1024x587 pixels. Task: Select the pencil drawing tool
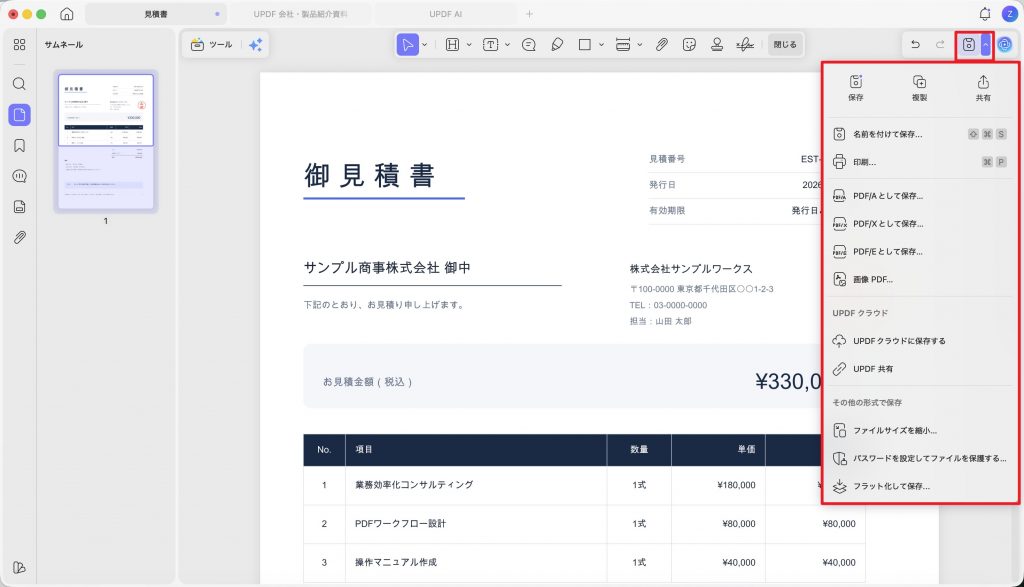[557, 44]
